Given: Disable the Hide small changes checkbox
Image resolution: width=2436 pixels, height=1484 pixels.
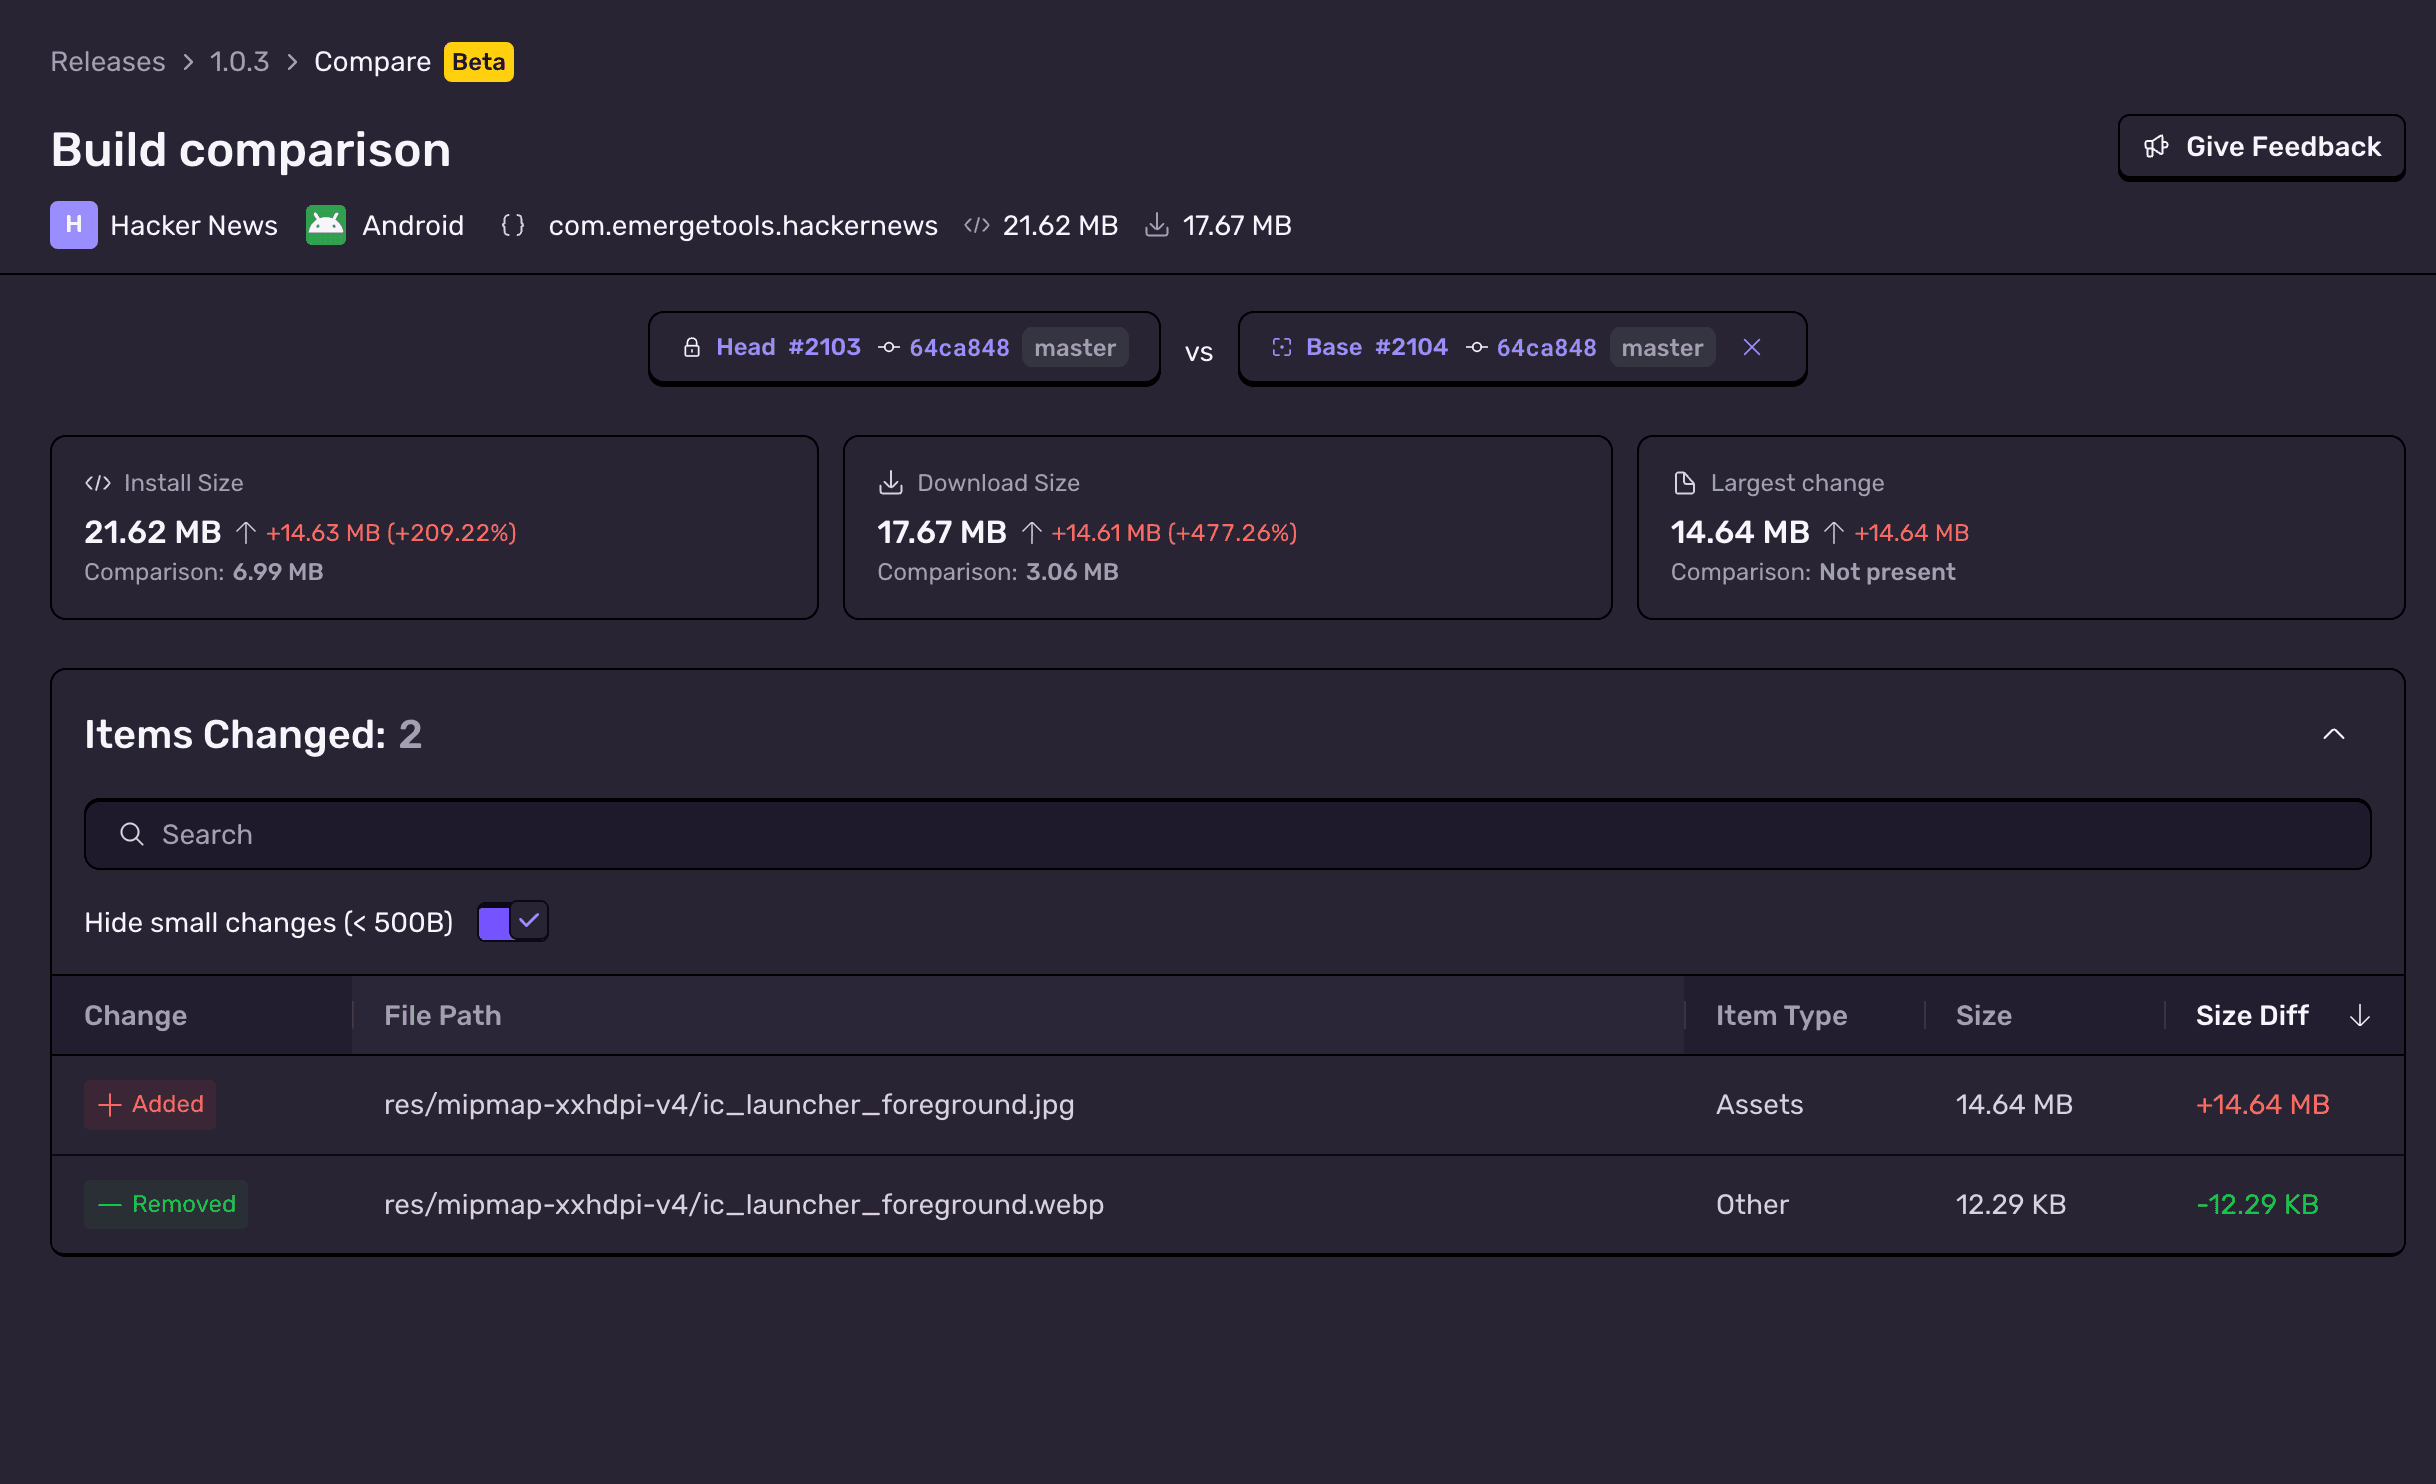Looking at the screenshot, I should (x=511, y=921).
